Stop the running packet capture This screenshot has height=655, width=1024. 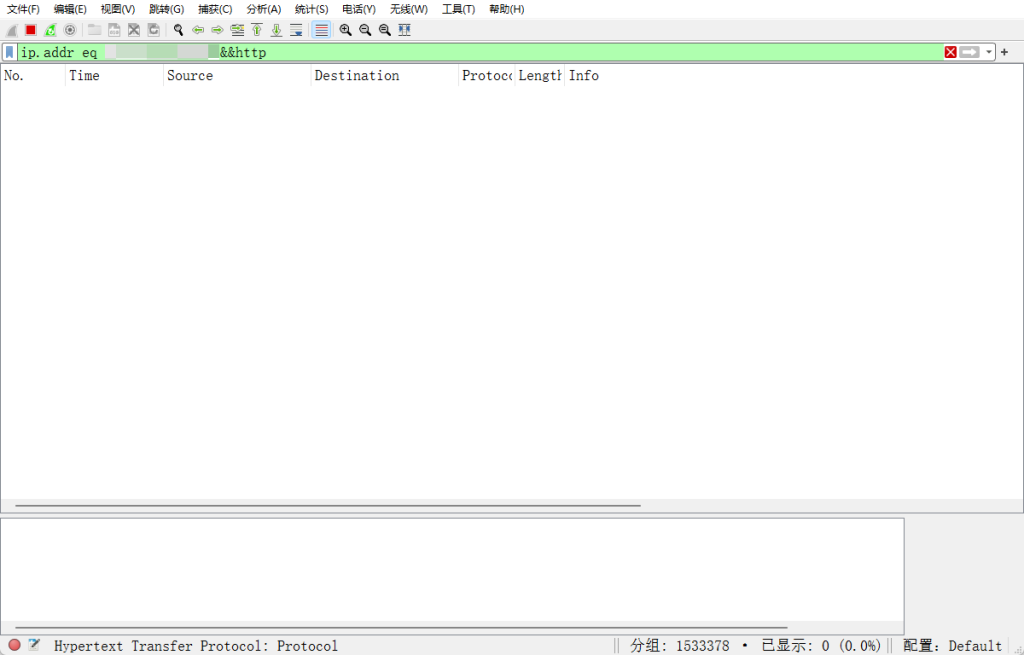pos(31,30)
